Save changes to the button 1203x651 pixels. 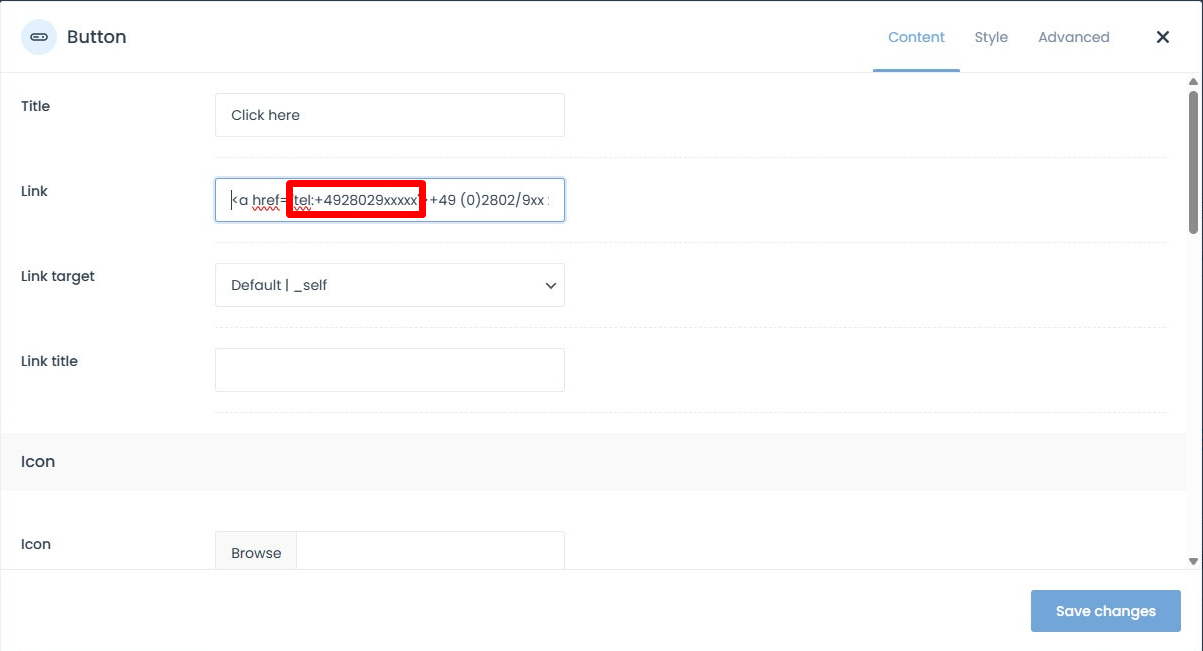tap(1105, 611)
